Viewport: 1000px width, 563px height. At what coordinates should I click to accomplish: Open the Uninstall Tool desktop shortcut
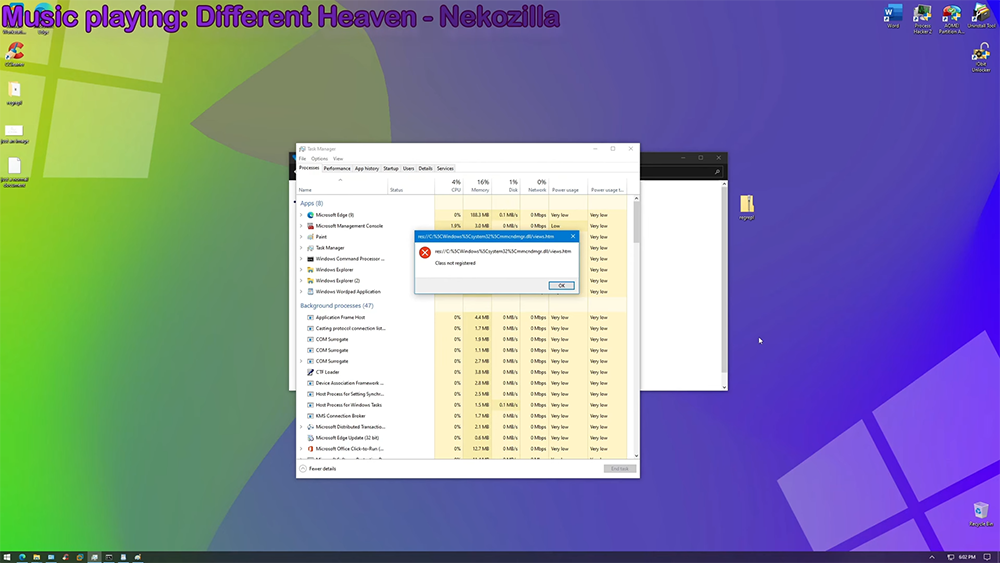coord(981,16)
